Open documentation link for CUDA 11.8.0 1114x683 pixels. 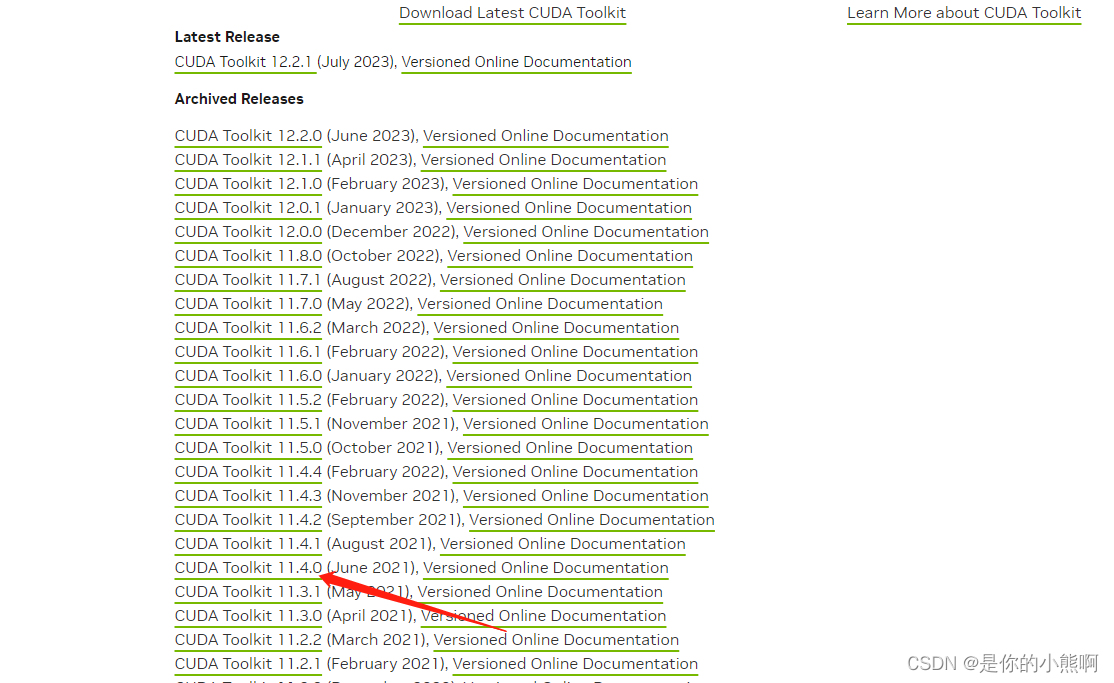click(570, 256)
